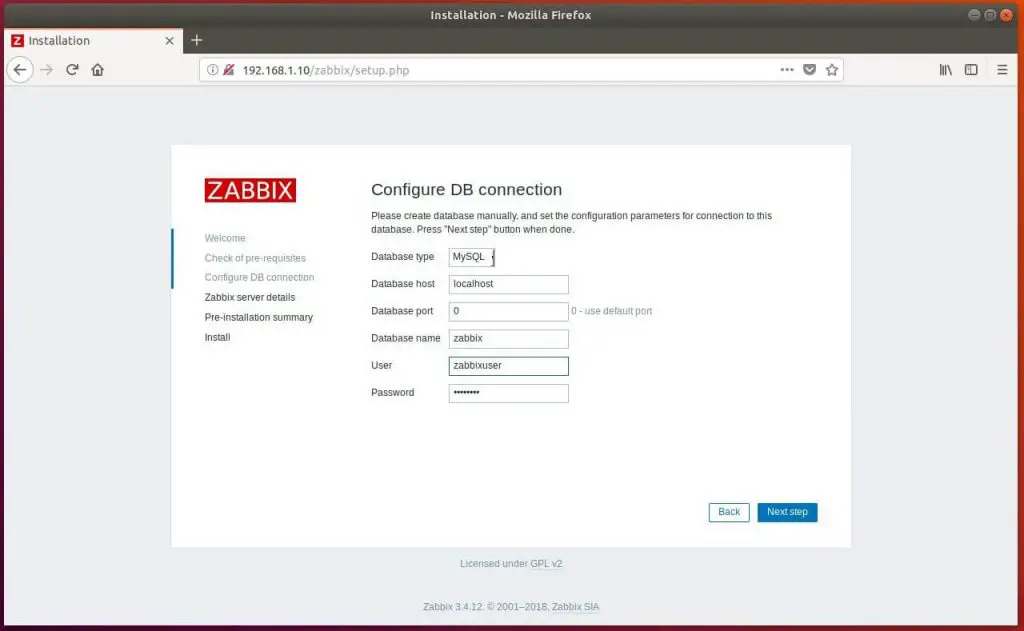The image size is (1024, 631).
Task: Open the Firefox hamburger menu
Action: (1002, 70)
